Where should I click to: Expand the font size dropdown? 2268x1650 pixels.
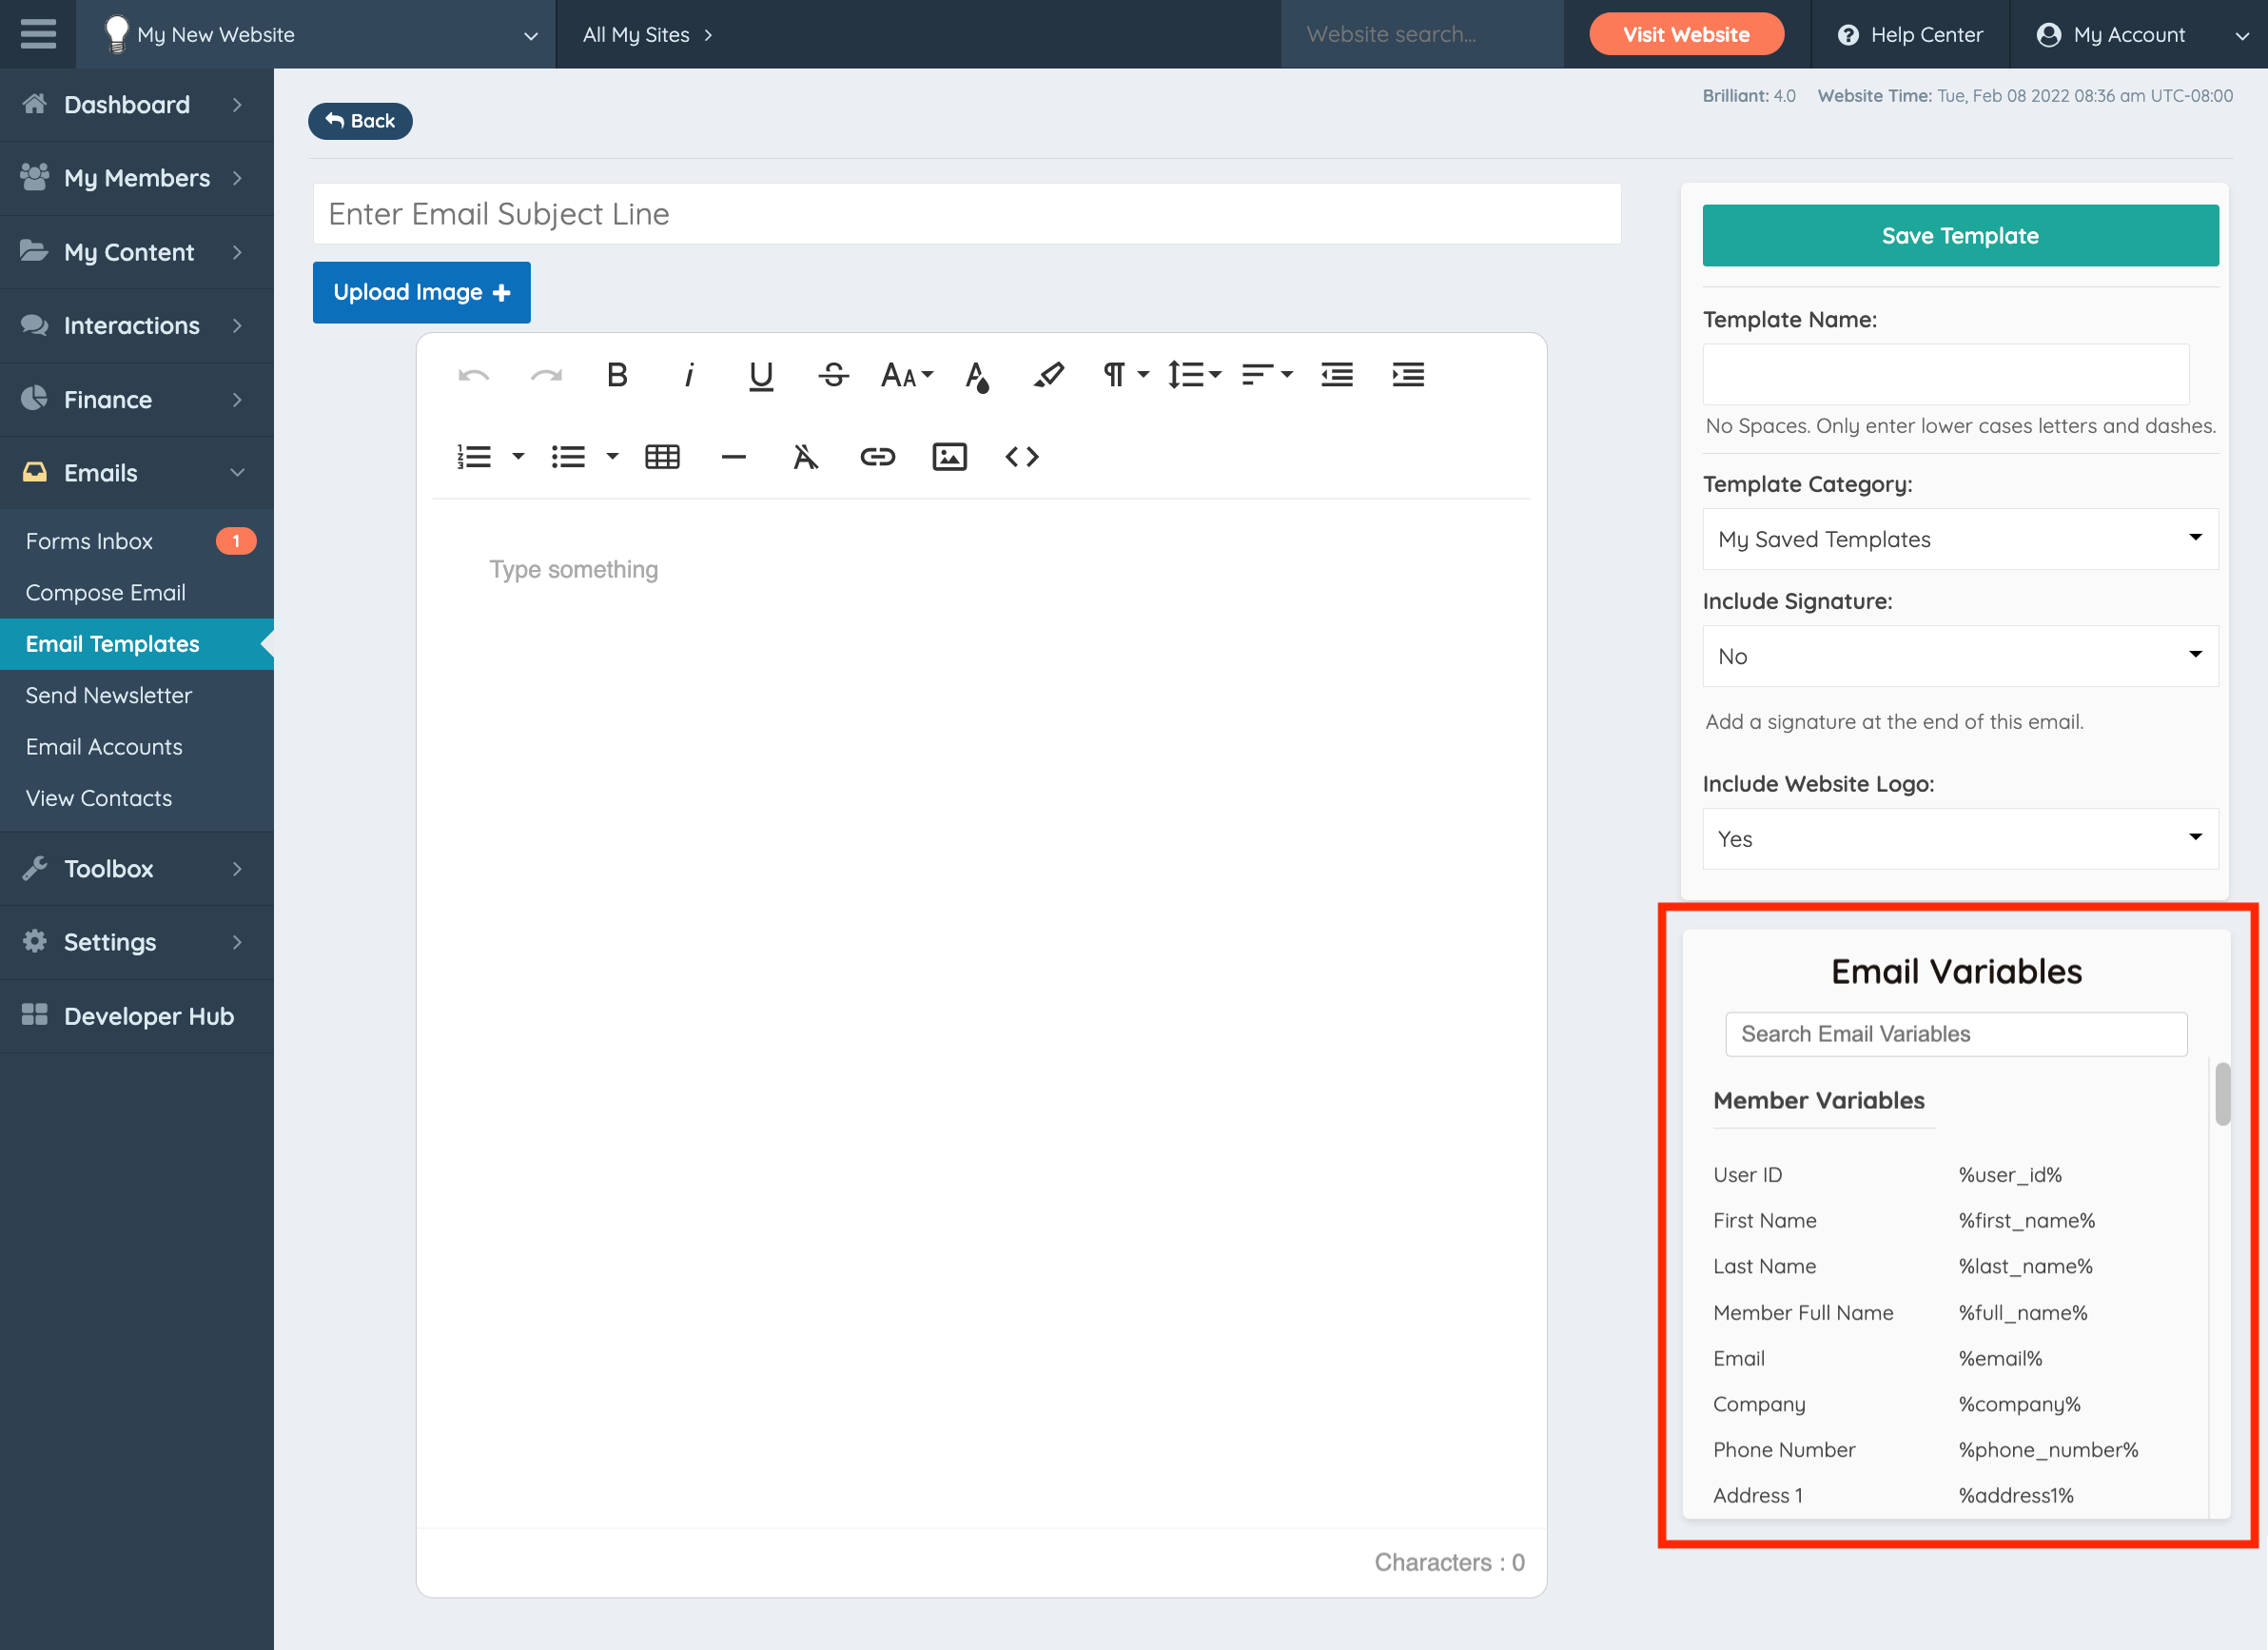coord(906,375)
